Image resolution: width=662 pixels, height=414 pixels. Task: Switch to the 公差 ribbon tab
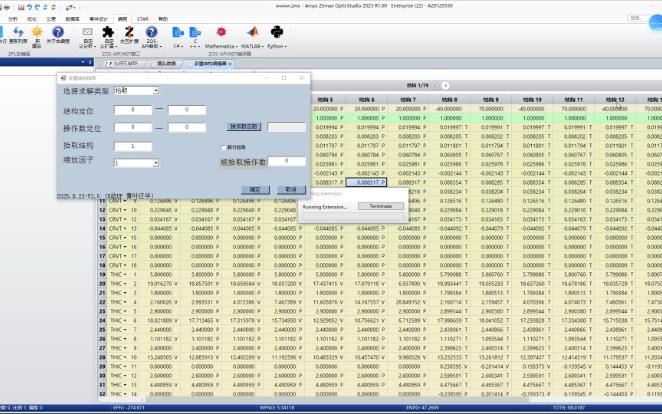pyautogui.click(x=51, y=19)
